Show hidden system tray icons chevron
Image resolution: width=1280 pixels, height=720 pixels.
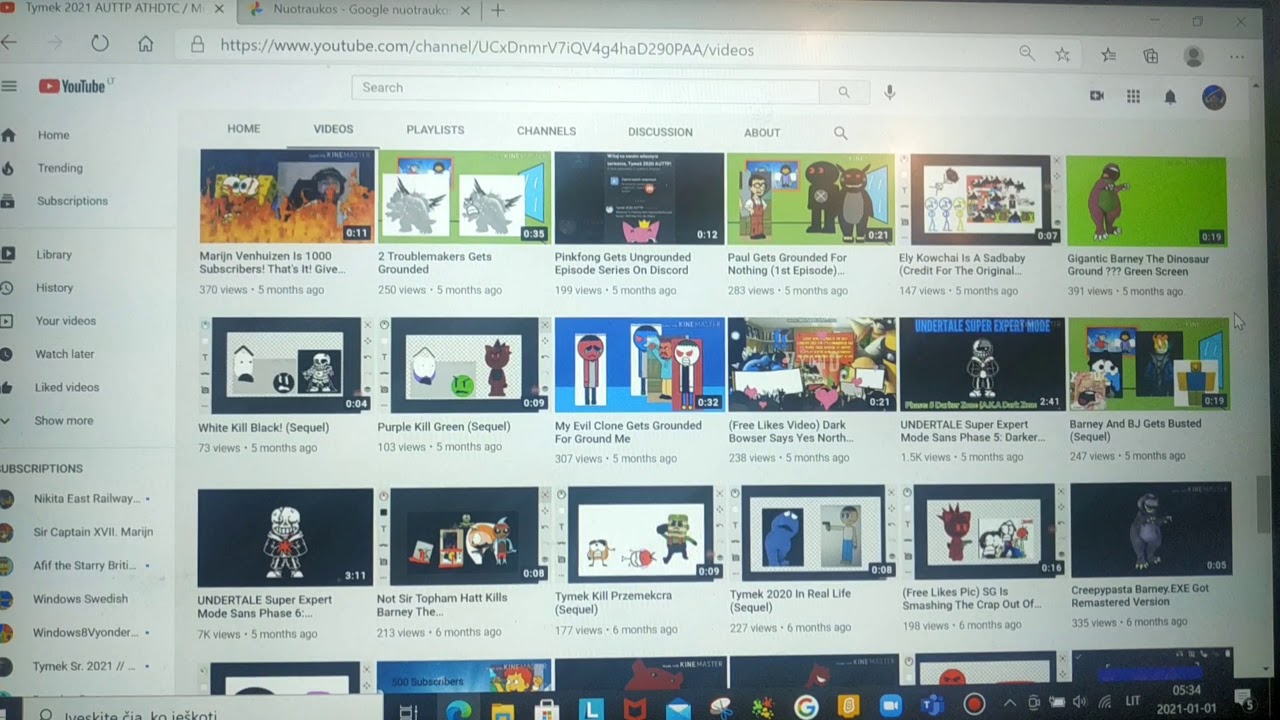pos(1009,703)
